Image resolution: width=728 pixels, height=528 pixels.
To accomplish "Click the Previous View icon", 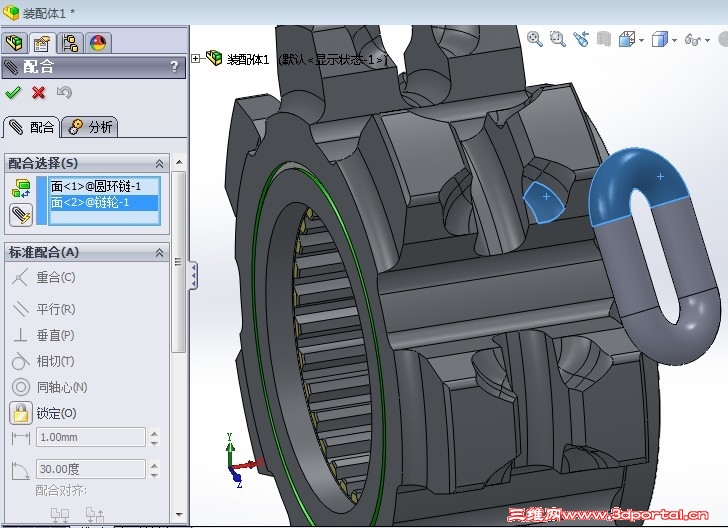I will (580, 39).
